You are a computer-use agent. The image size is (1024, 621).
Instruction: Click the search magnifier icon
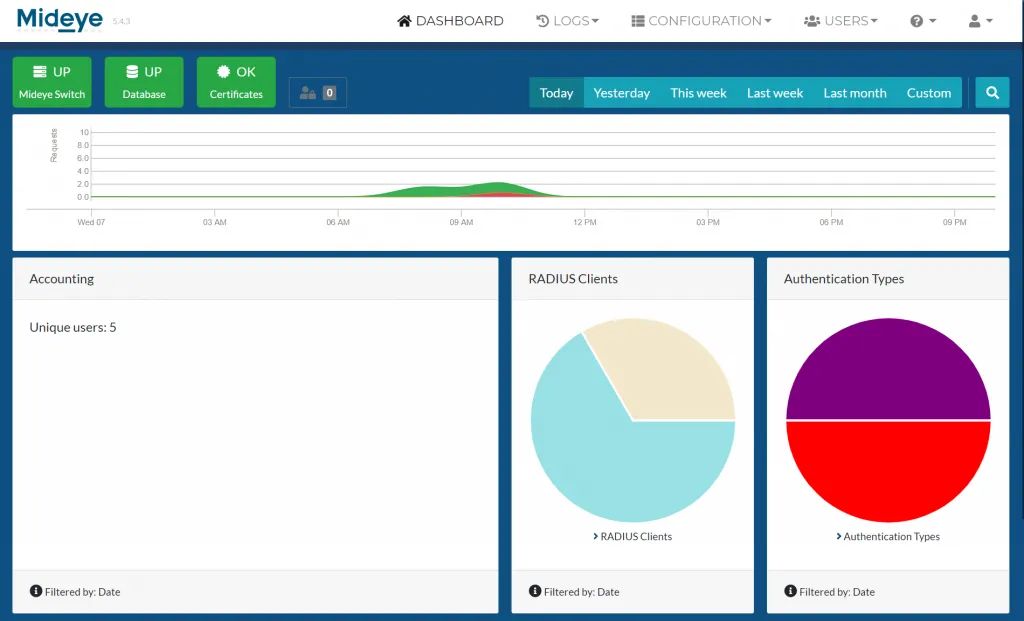tap(991, 91)
